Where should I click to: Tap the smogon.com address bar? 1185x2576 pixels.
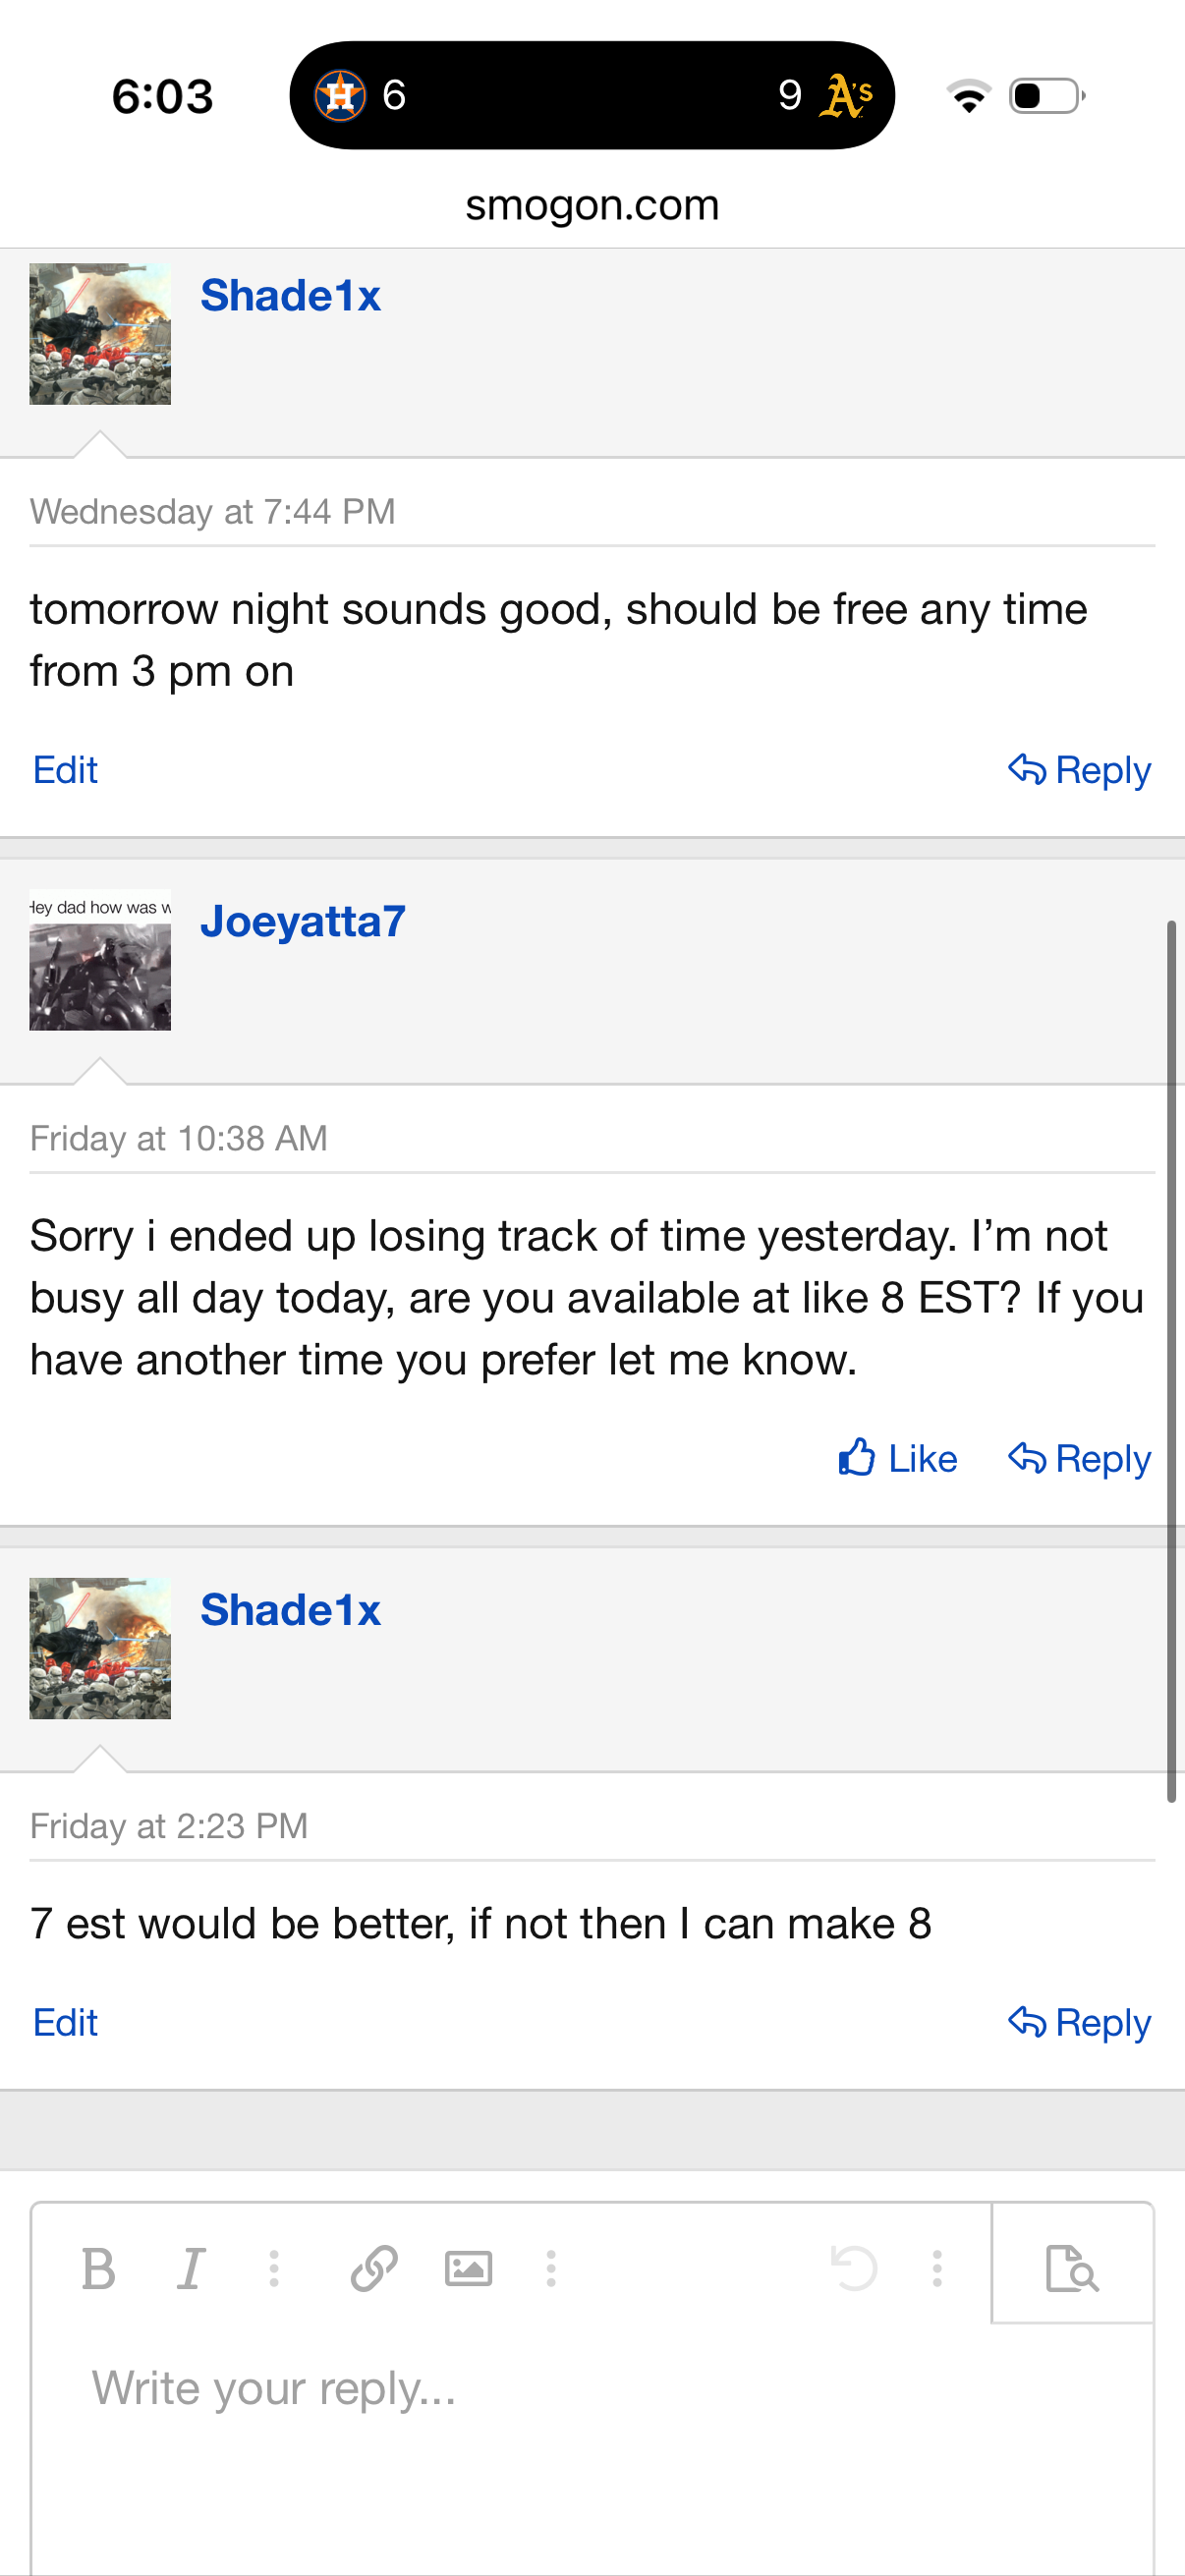[x=592, y=205]
